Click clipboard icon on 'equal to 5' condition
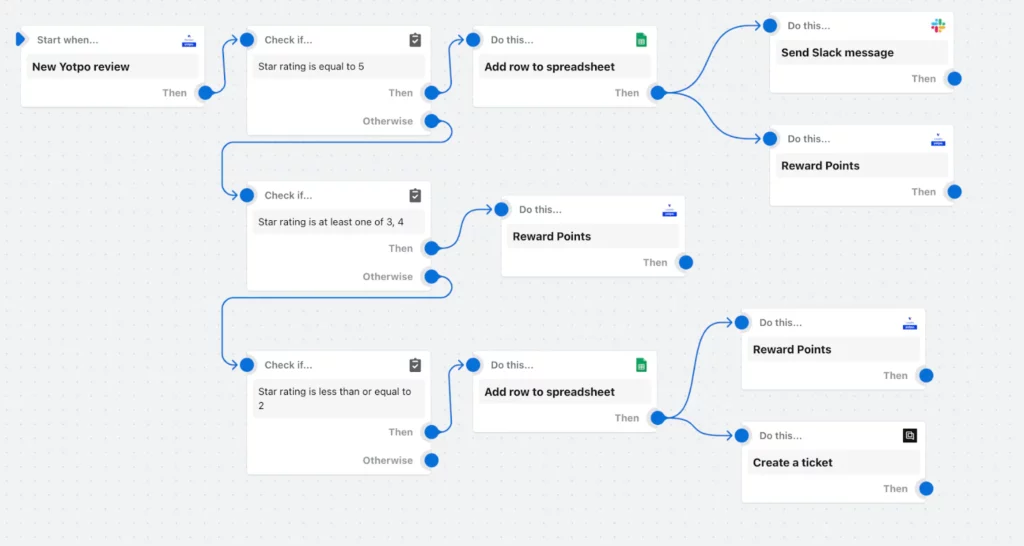Viewport: 1024px width, 546px height. click(415, 40)
